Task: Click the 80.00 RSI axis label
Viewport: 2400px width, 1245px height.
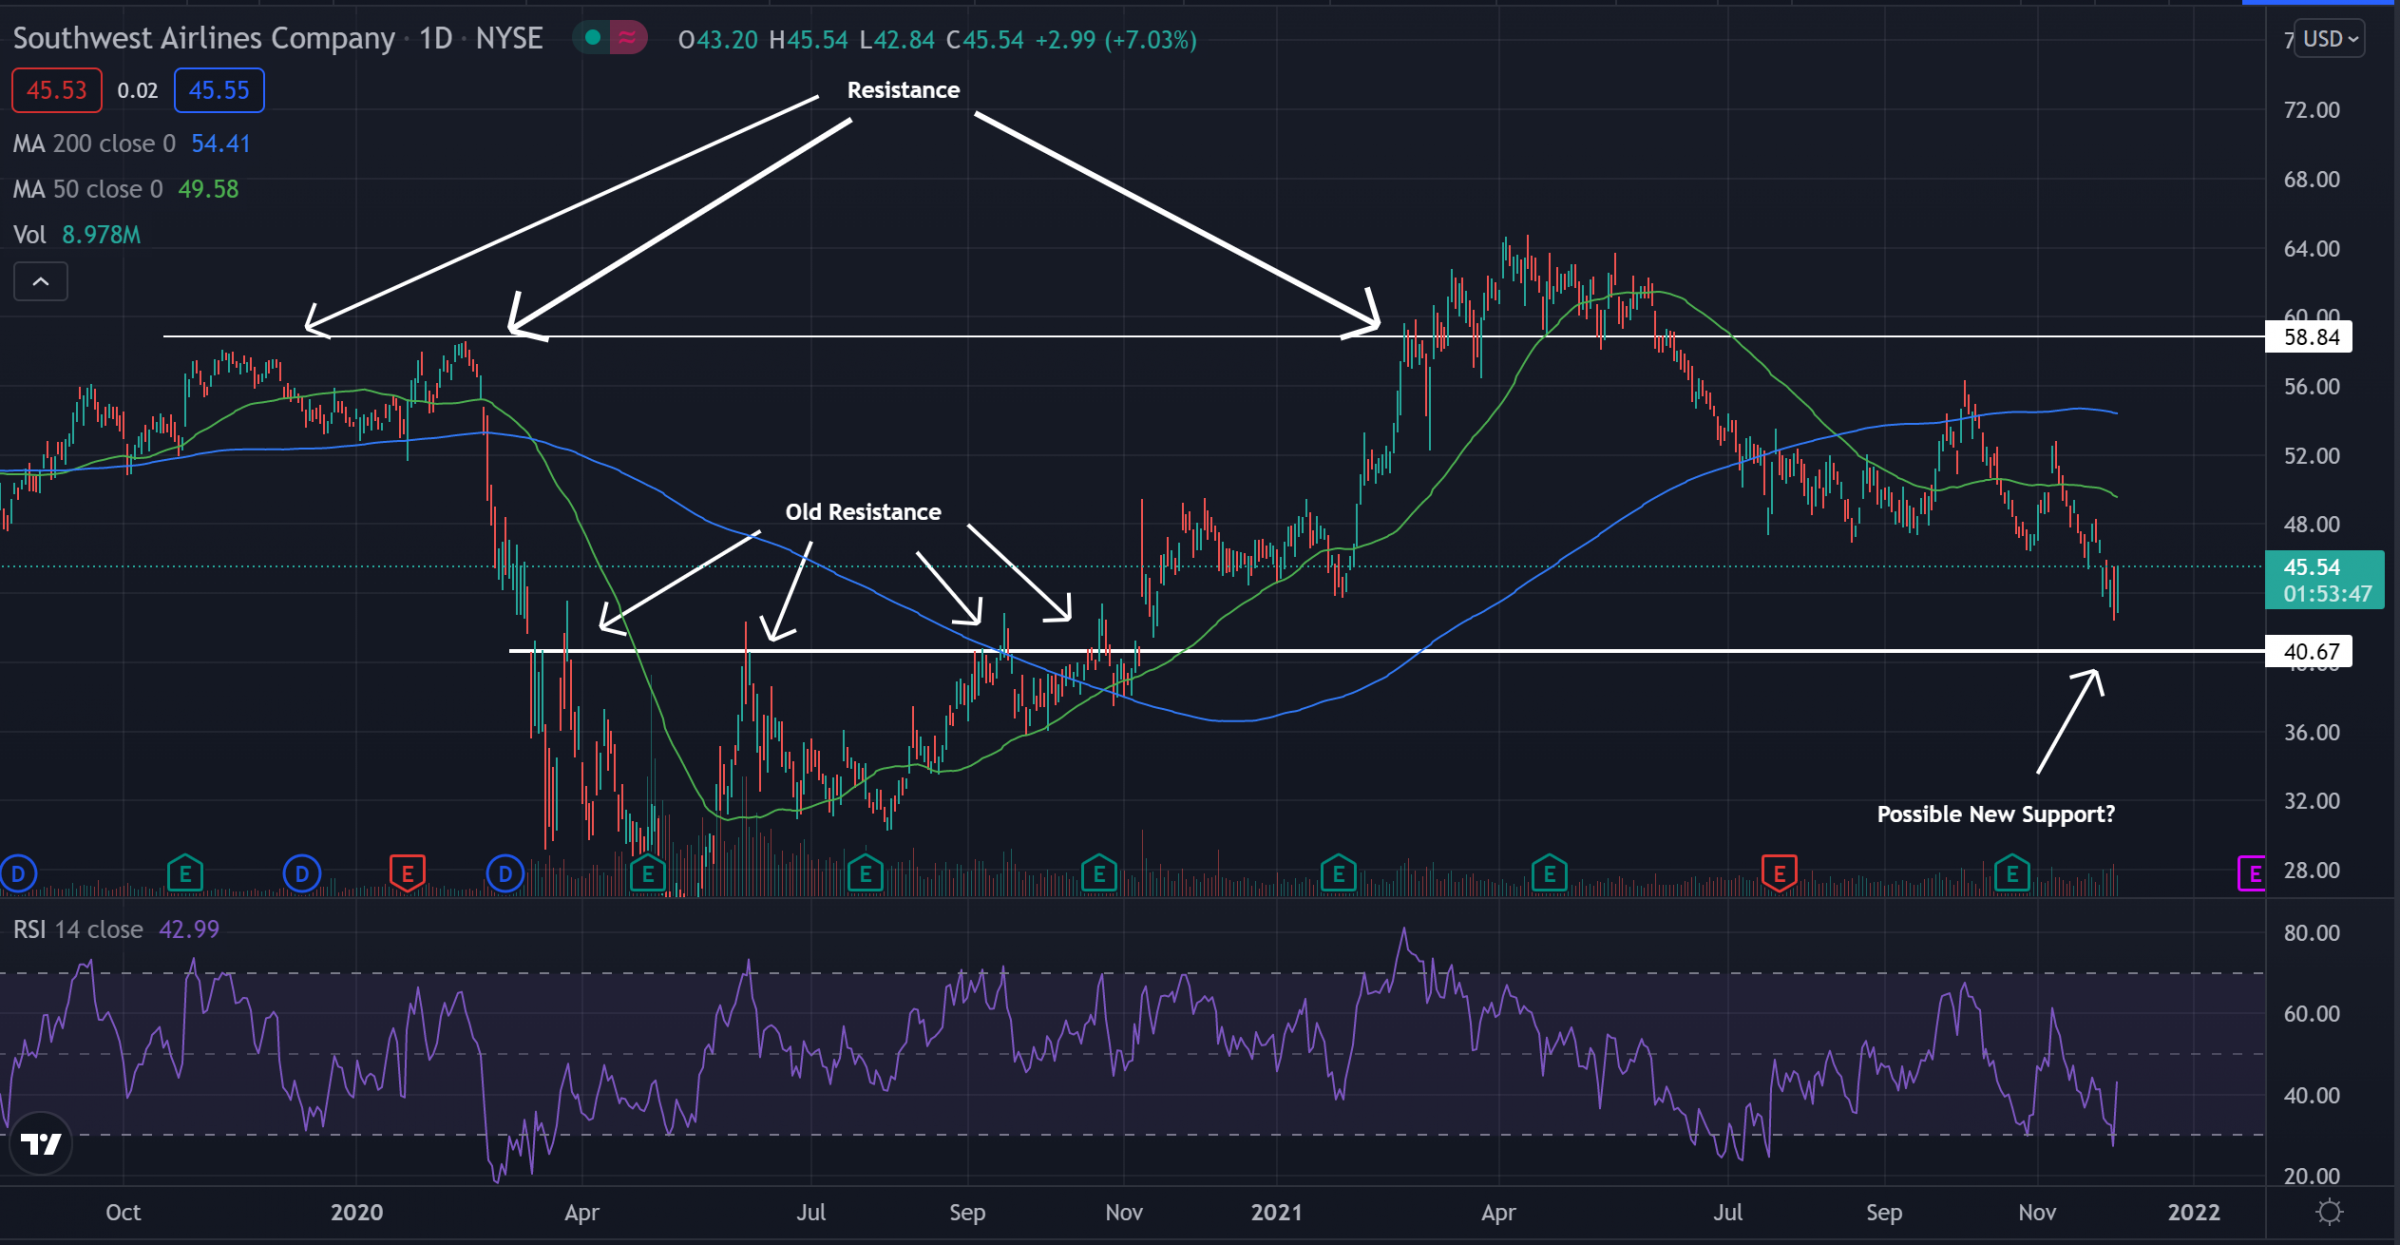Action: coord(2312,933)
